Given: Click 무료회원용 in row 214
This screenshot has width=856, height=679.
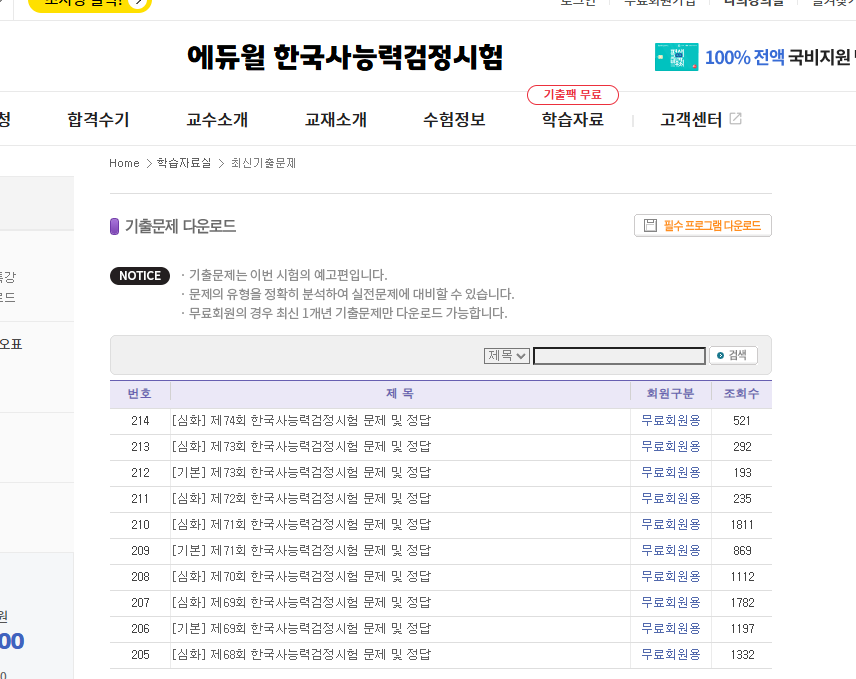Looking at the screenshot, I should (671, 421).
